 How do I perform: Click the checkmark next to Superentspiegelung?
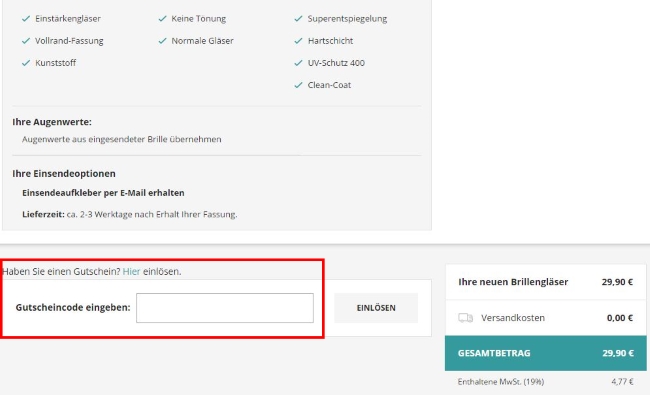[298, 19]
